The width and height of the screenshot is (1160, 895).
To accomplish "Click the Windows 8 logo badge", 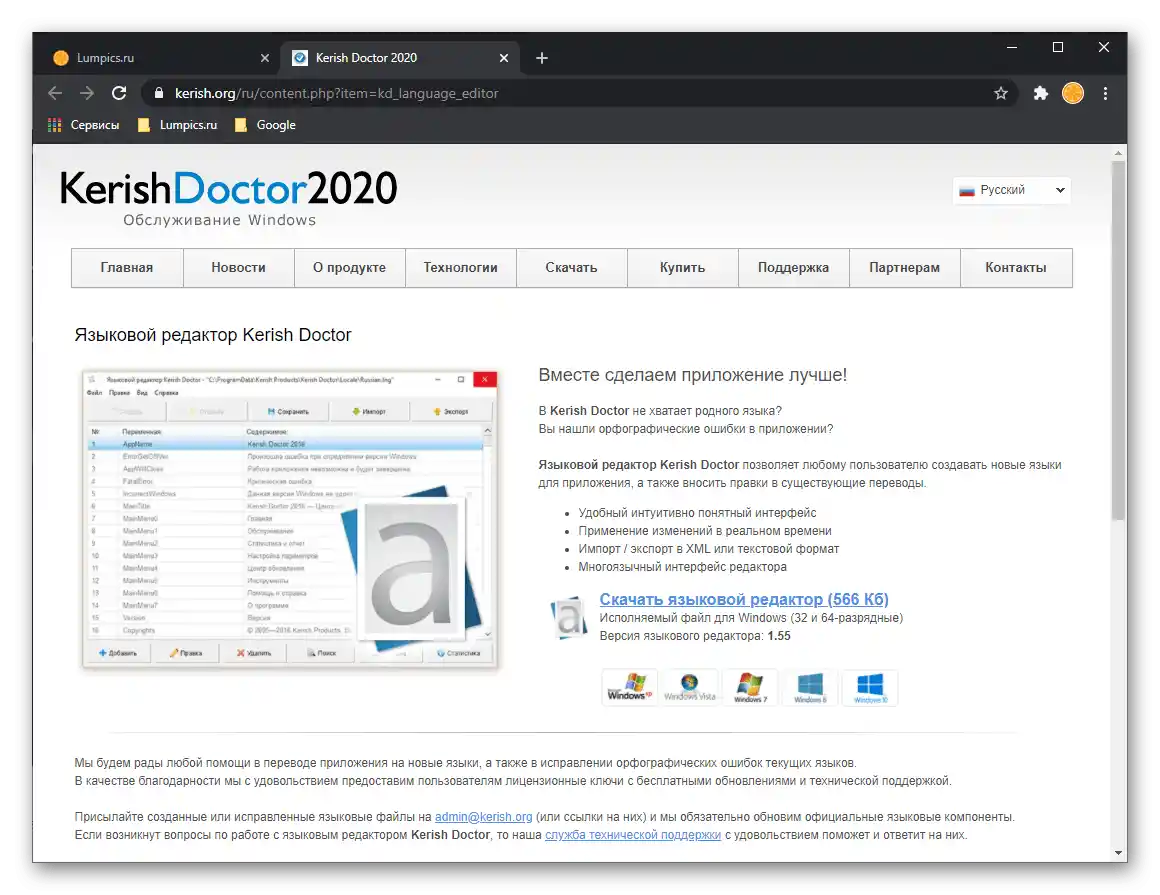I will pos(810,687).
